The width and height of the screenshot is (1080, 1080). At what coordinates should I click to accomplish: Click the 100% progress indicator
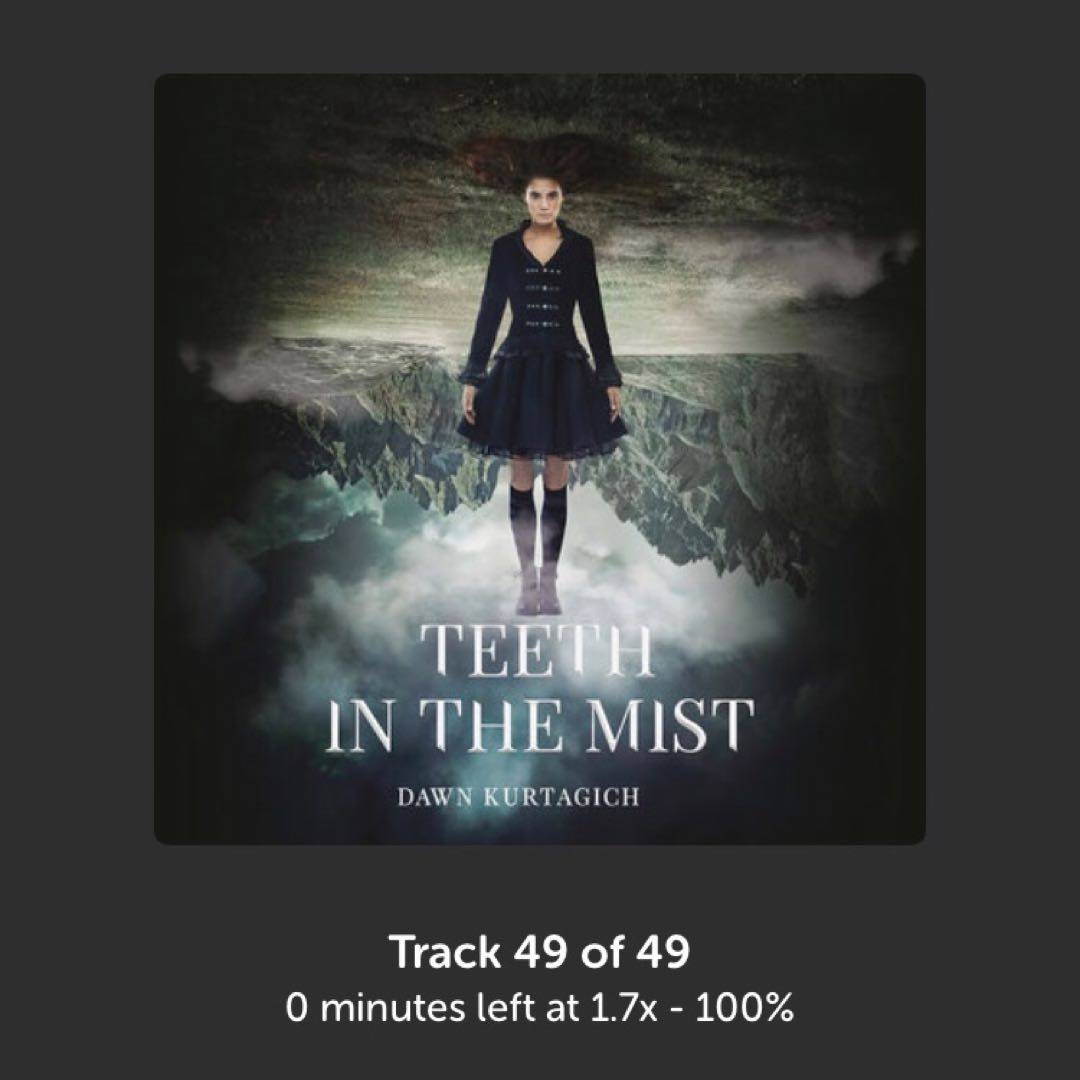744,1008
